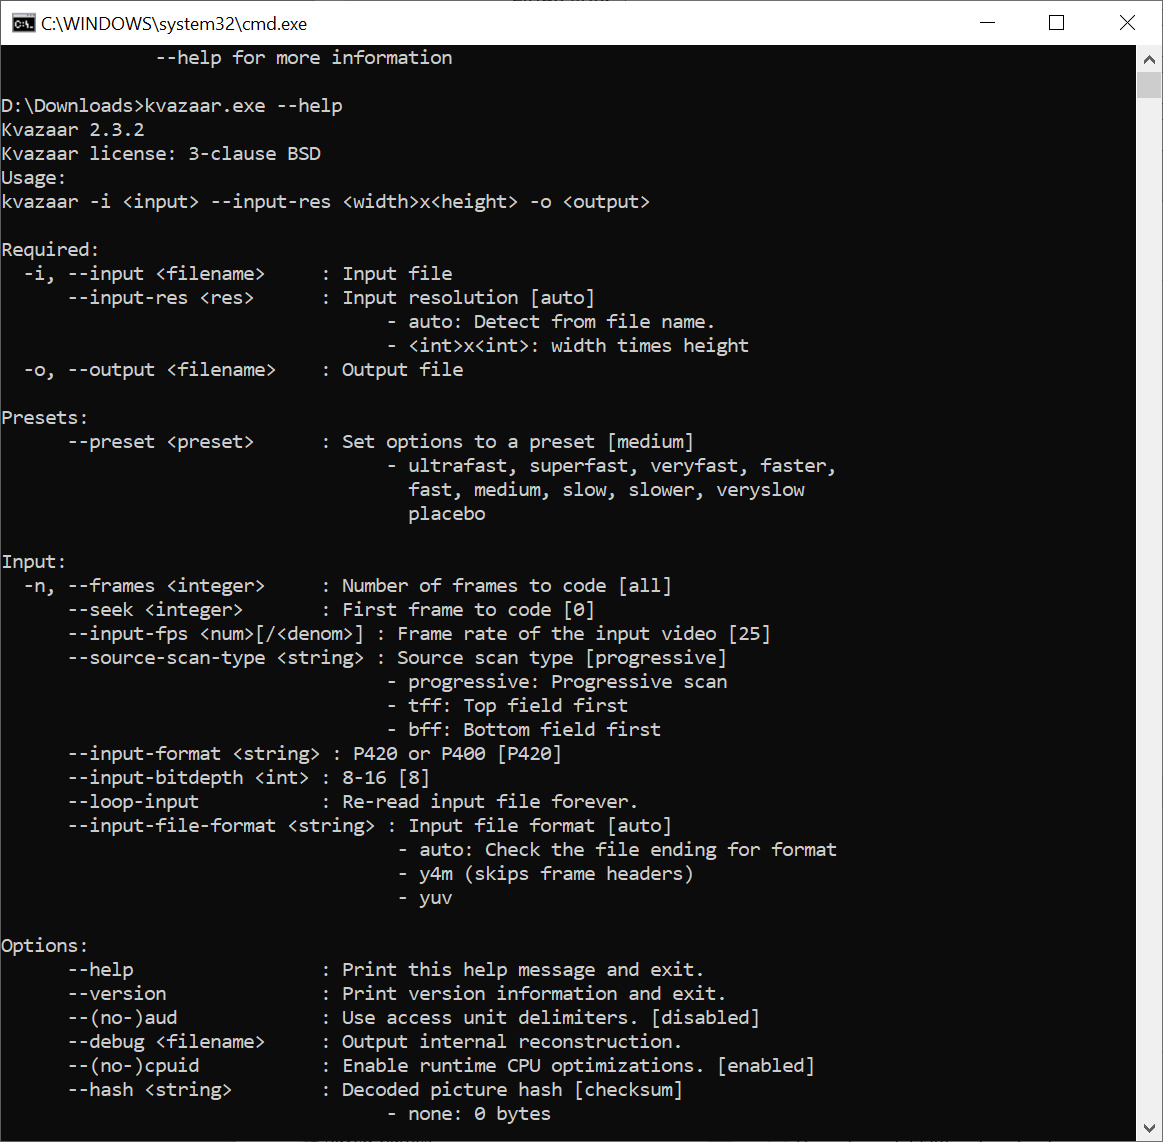1163x1142 pixels.
Task: Click the 'none: 0 bytes' text
Action: coord(479,1114)
